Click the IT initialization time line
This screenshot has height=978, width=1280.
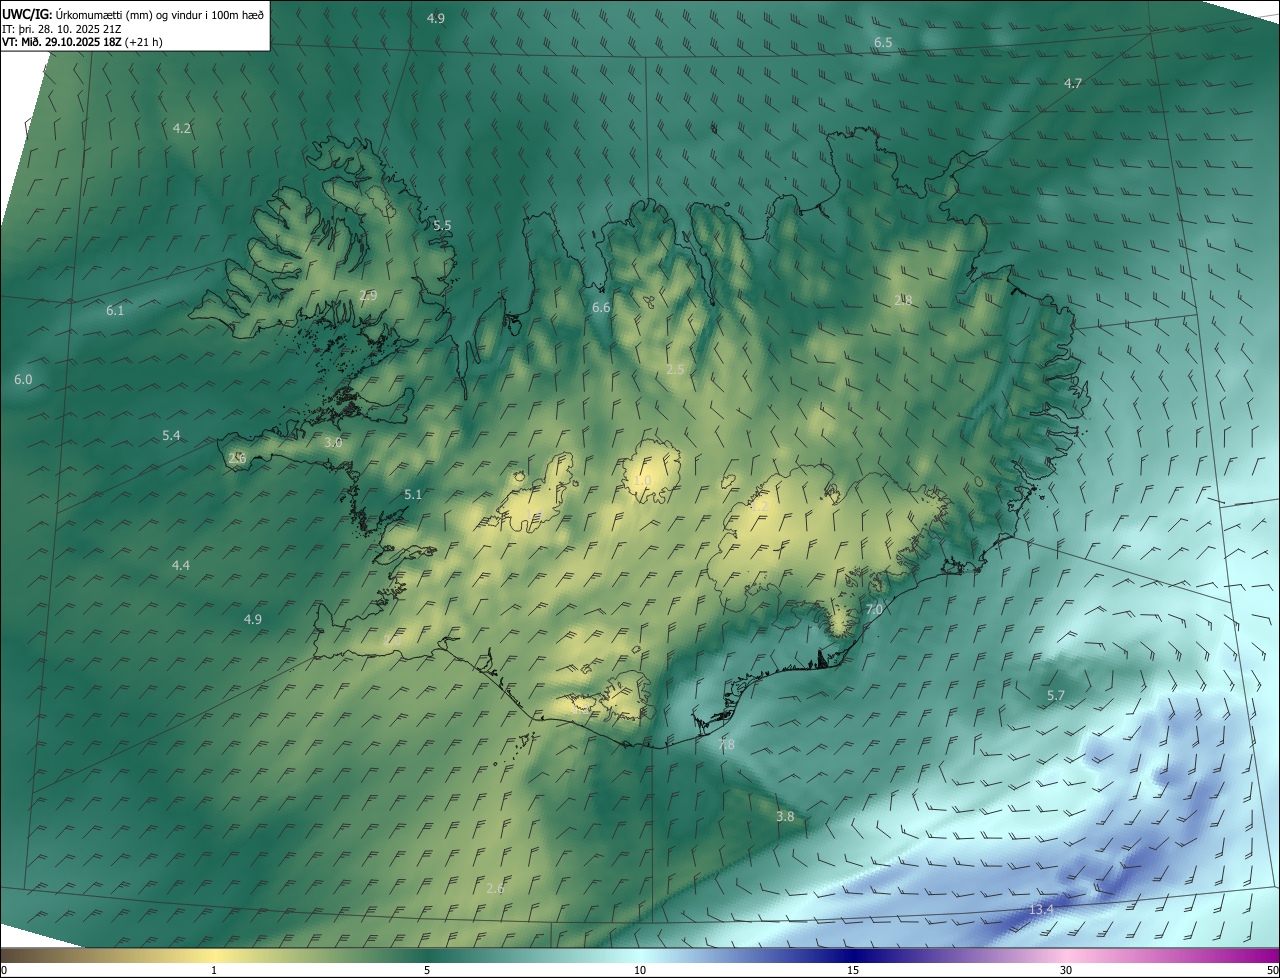click(62, 28)
